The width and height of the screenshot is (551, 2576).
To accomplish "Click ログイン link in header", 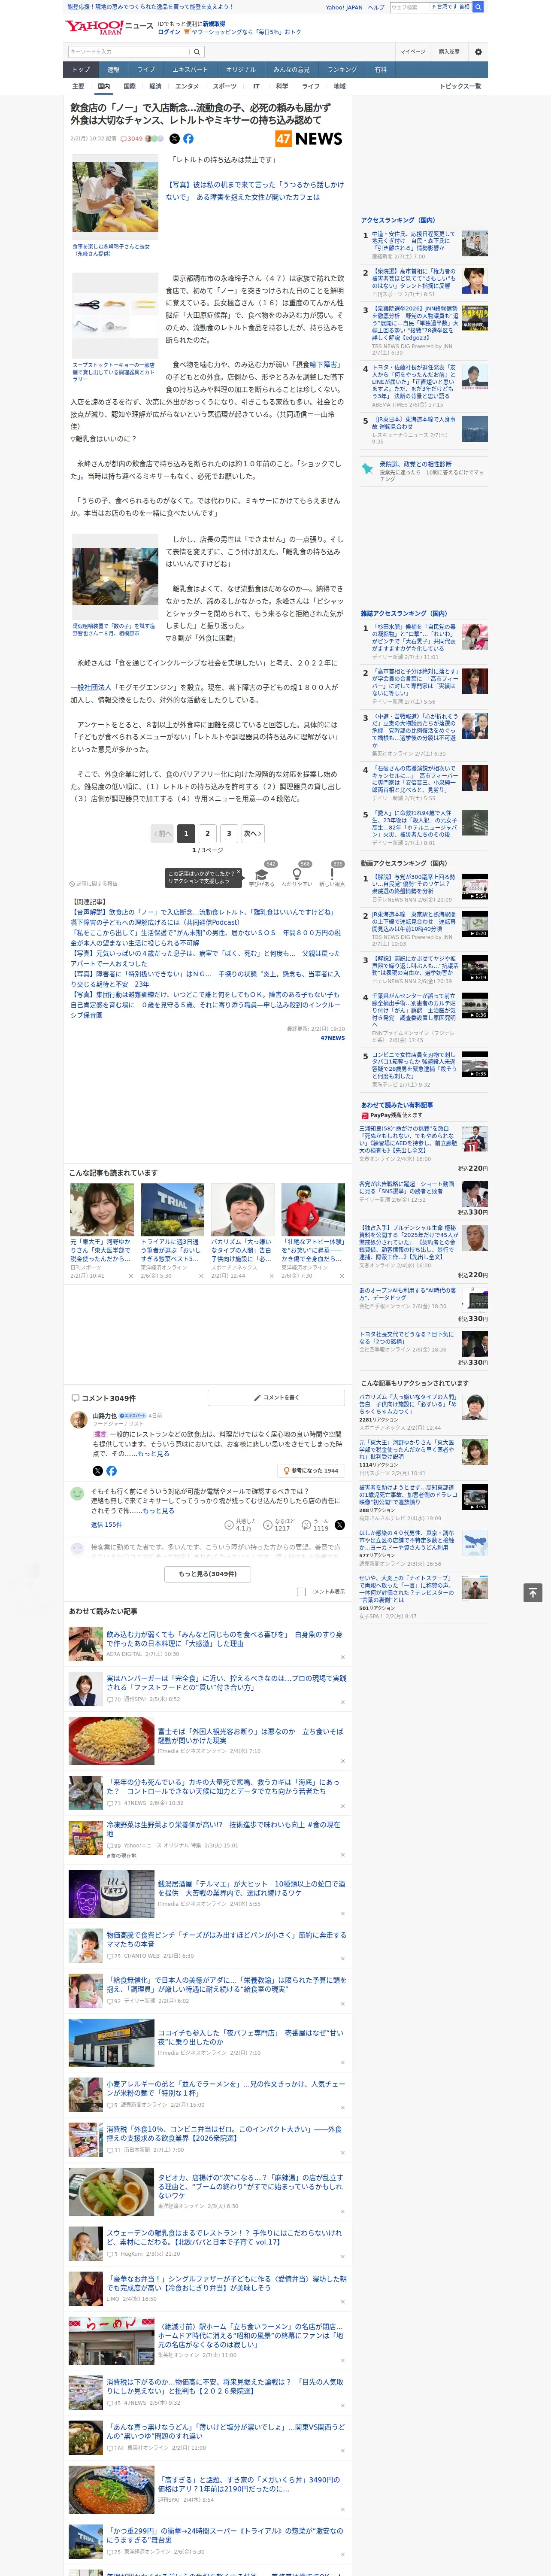I will tap(169, 32).
